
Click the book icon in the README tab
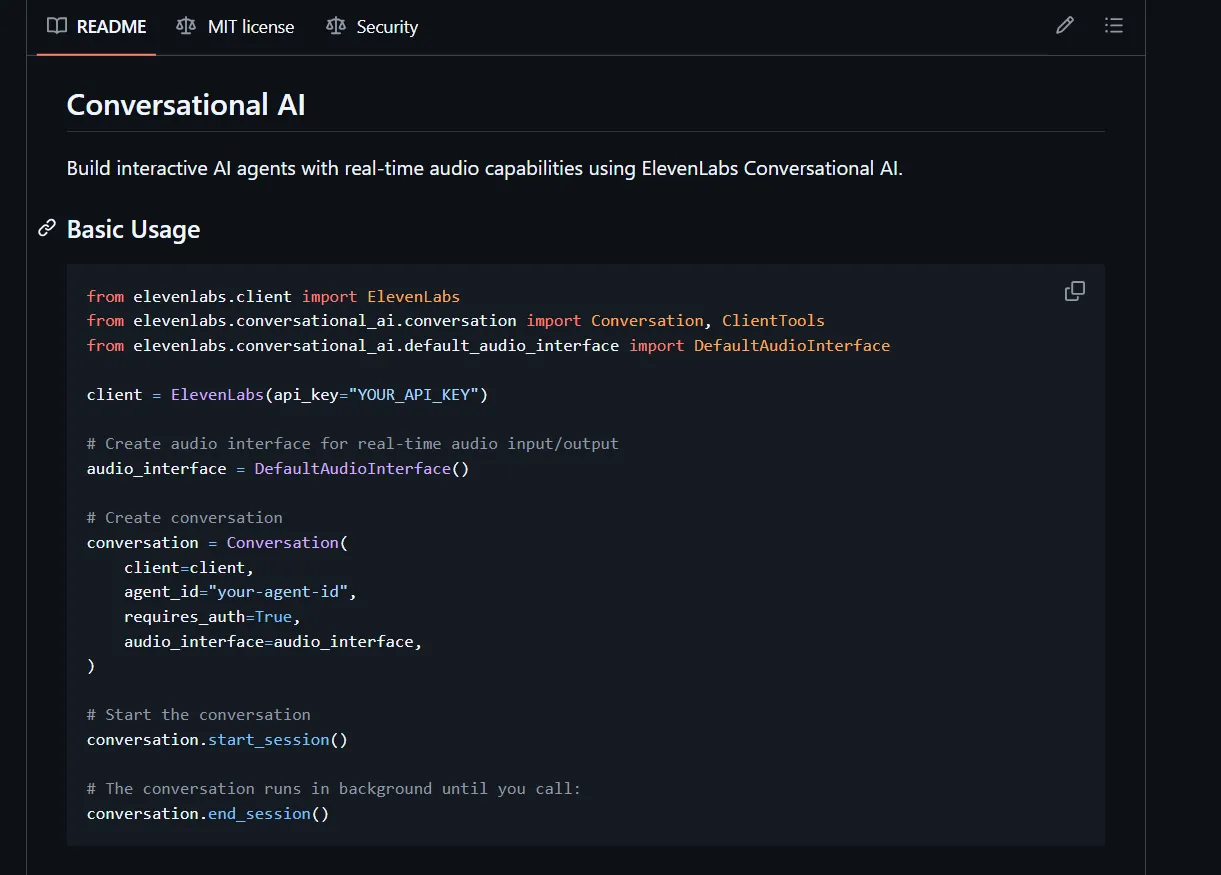pyautogui.click(x=57, y=26)
